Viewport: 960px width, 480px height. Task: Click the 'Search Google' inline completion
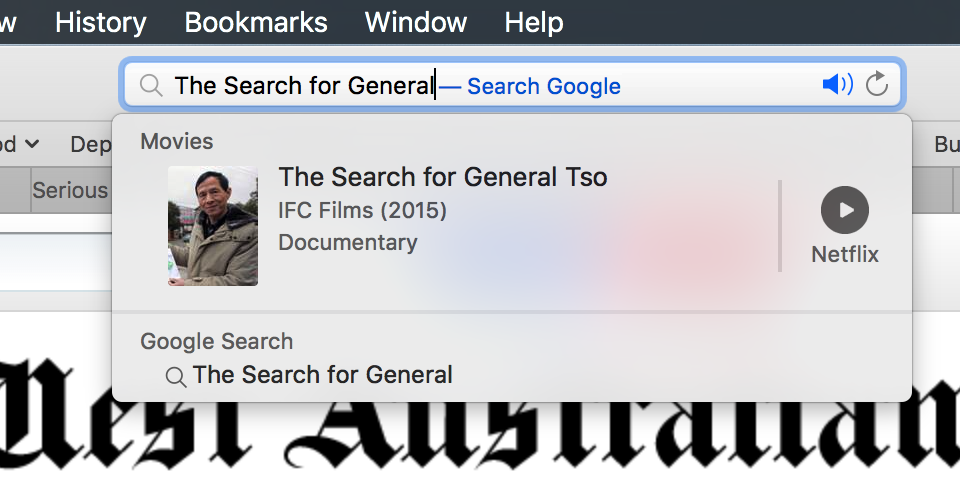pyautogui.click(x=544, y=86)
